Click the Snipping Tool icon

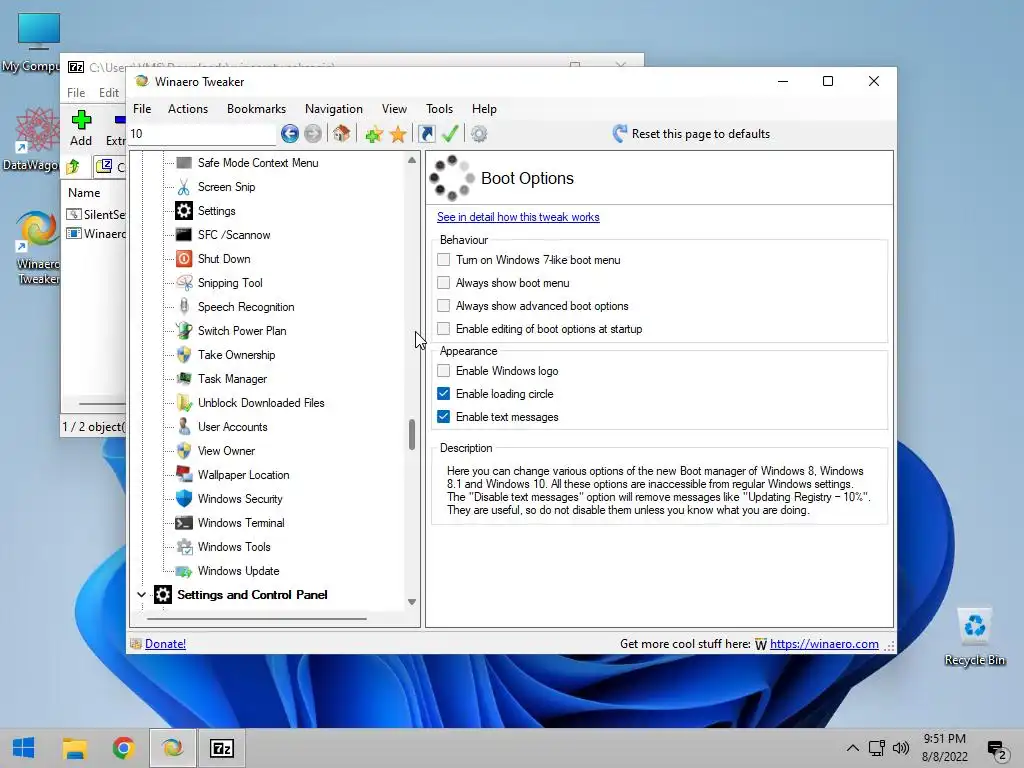pos(184,283)
